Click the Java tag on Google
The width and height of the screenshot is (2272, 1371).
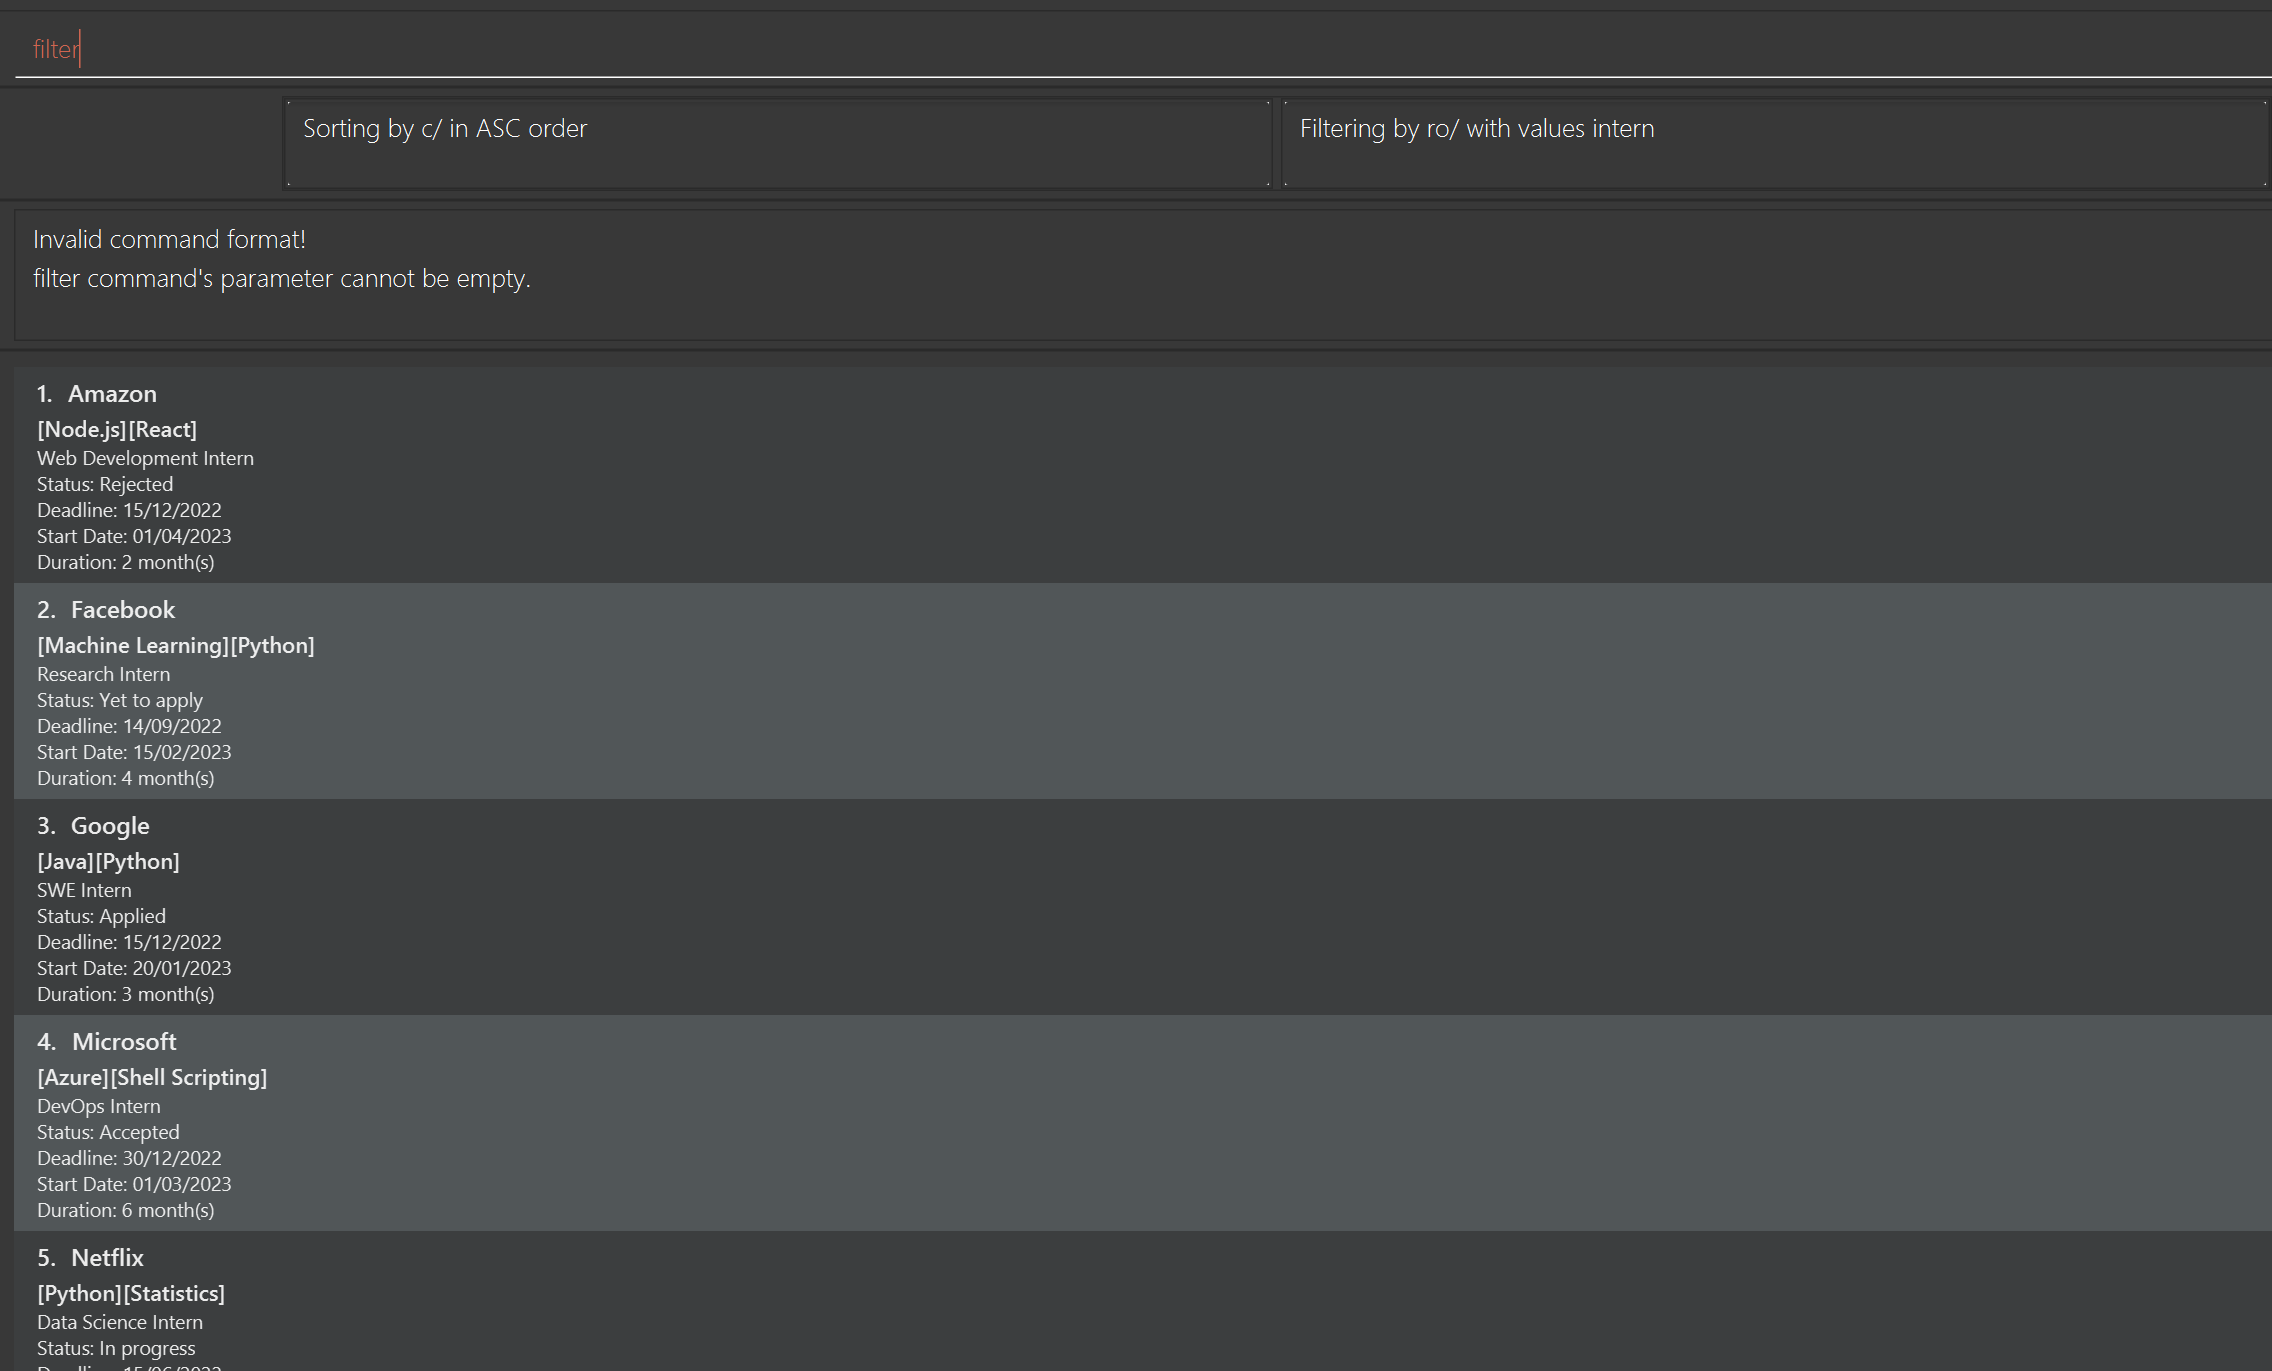pyautogui.click(x=65, y=862)
